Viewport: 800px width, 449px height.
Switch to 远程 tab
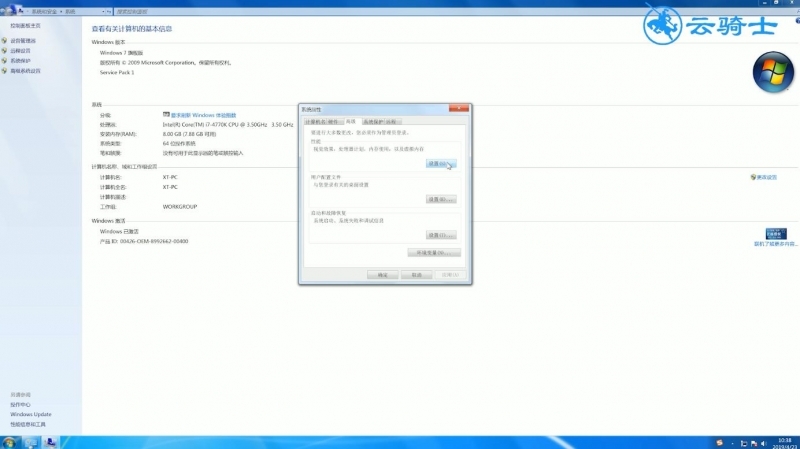click(x=391, y=122)
